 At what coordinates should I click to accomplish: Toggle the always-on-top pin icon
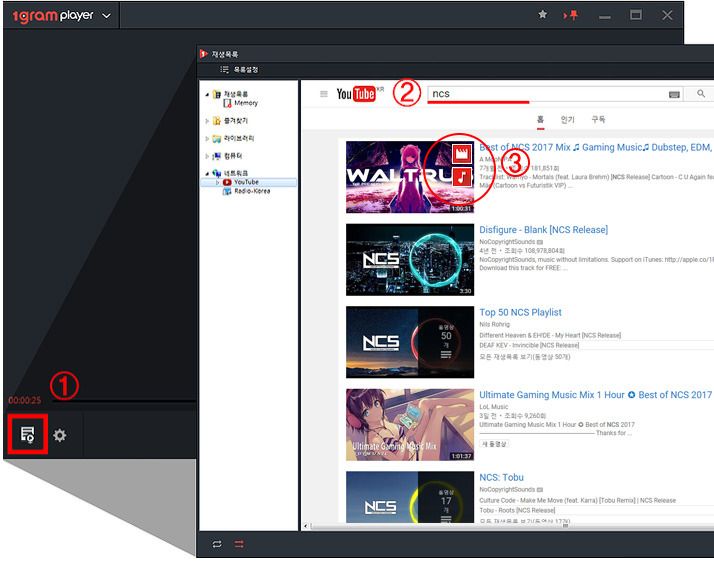click(571, 15)
